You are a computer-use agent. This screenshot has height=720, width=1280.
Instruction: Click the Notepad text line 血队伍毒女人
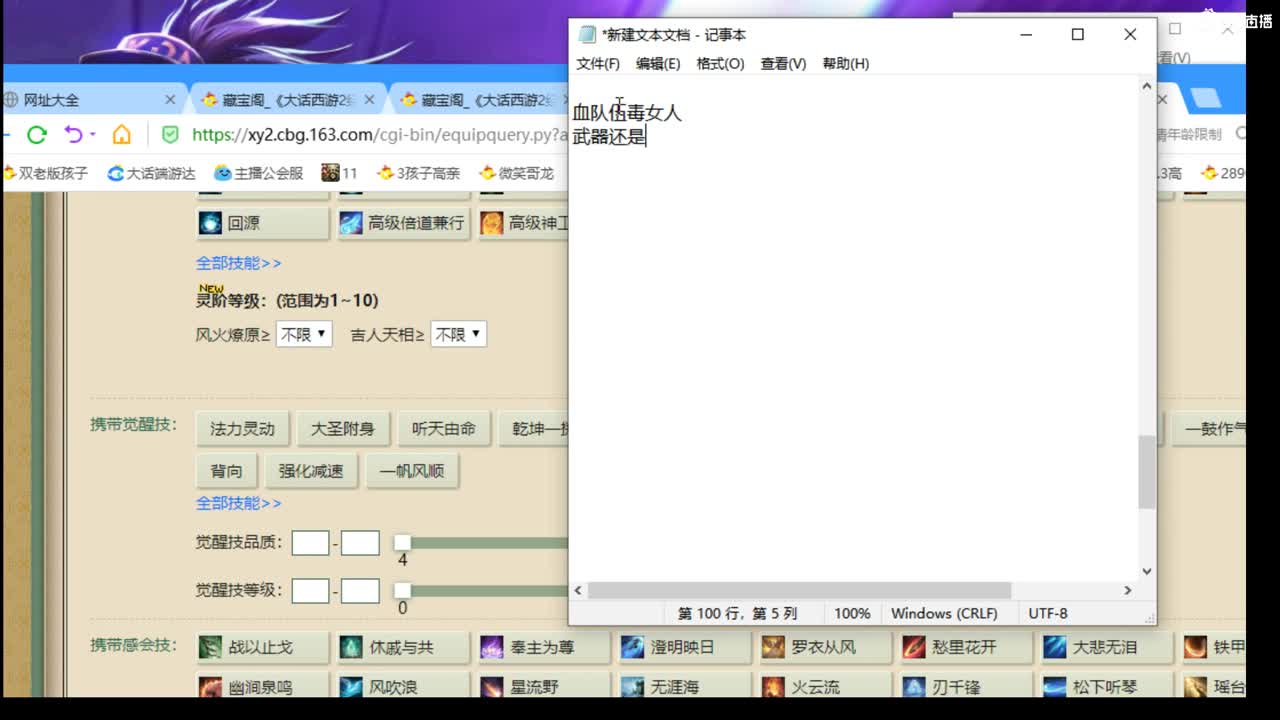627,113
